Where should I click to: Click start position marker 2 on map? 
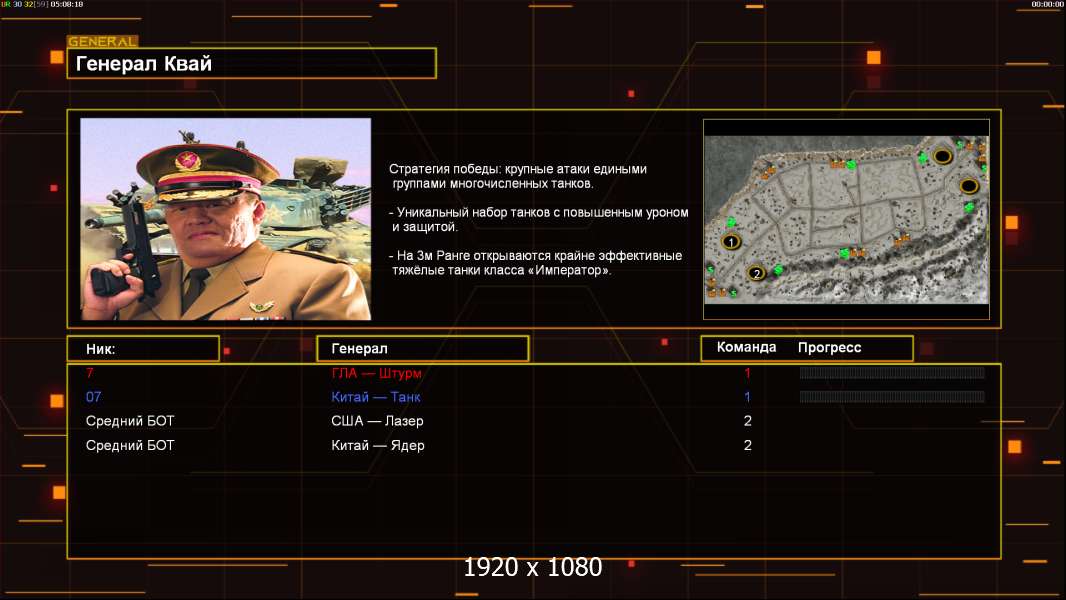[x=757, y=272]
